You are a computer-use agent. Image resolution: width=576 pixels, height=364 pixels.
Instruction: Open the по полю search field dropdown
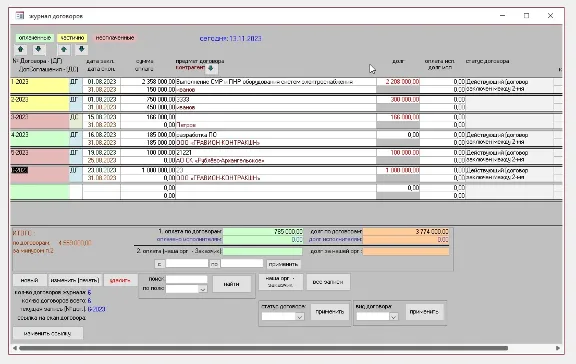click(202, 289)
